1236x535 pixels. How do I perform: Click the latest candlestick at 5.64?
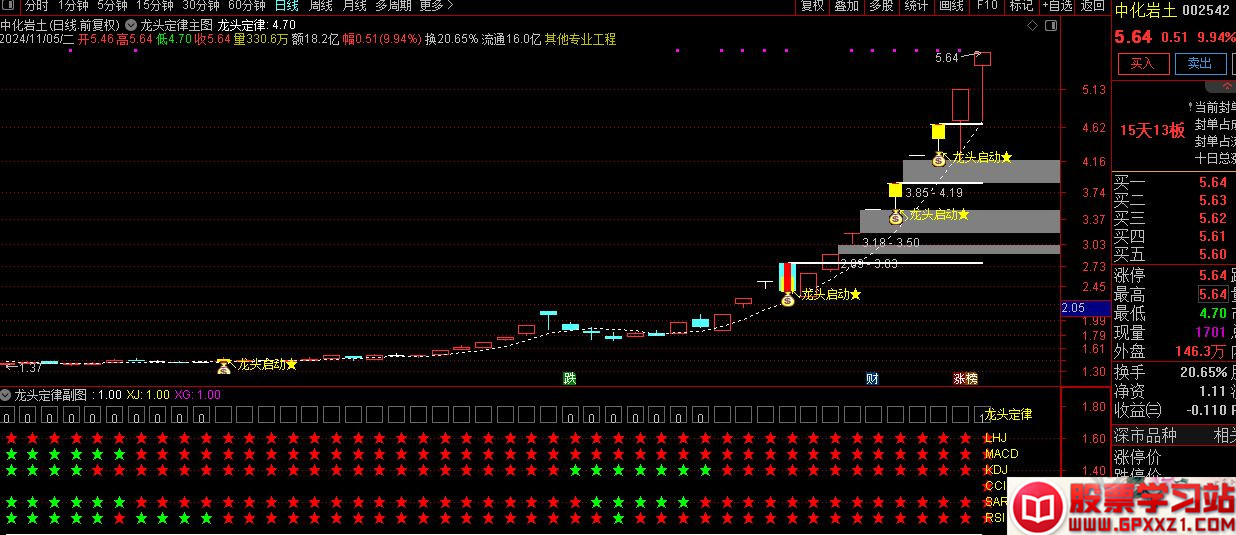tap(982, 59)
